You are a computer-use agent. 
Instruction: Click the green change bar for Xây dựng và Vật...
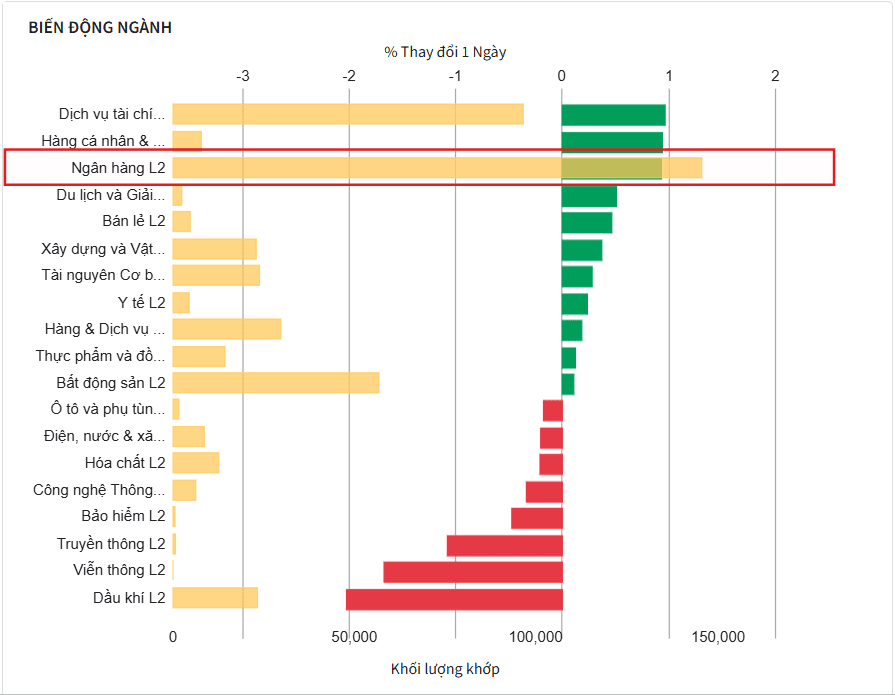[x=582, y=250]
